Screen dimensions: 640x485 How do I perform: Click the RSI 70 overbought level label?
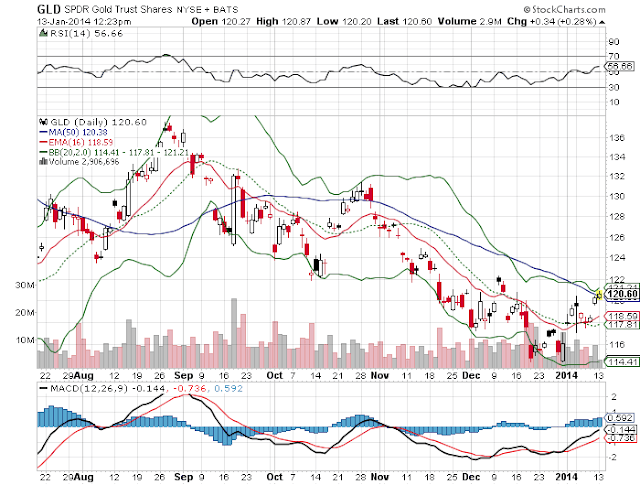(613, 56)
